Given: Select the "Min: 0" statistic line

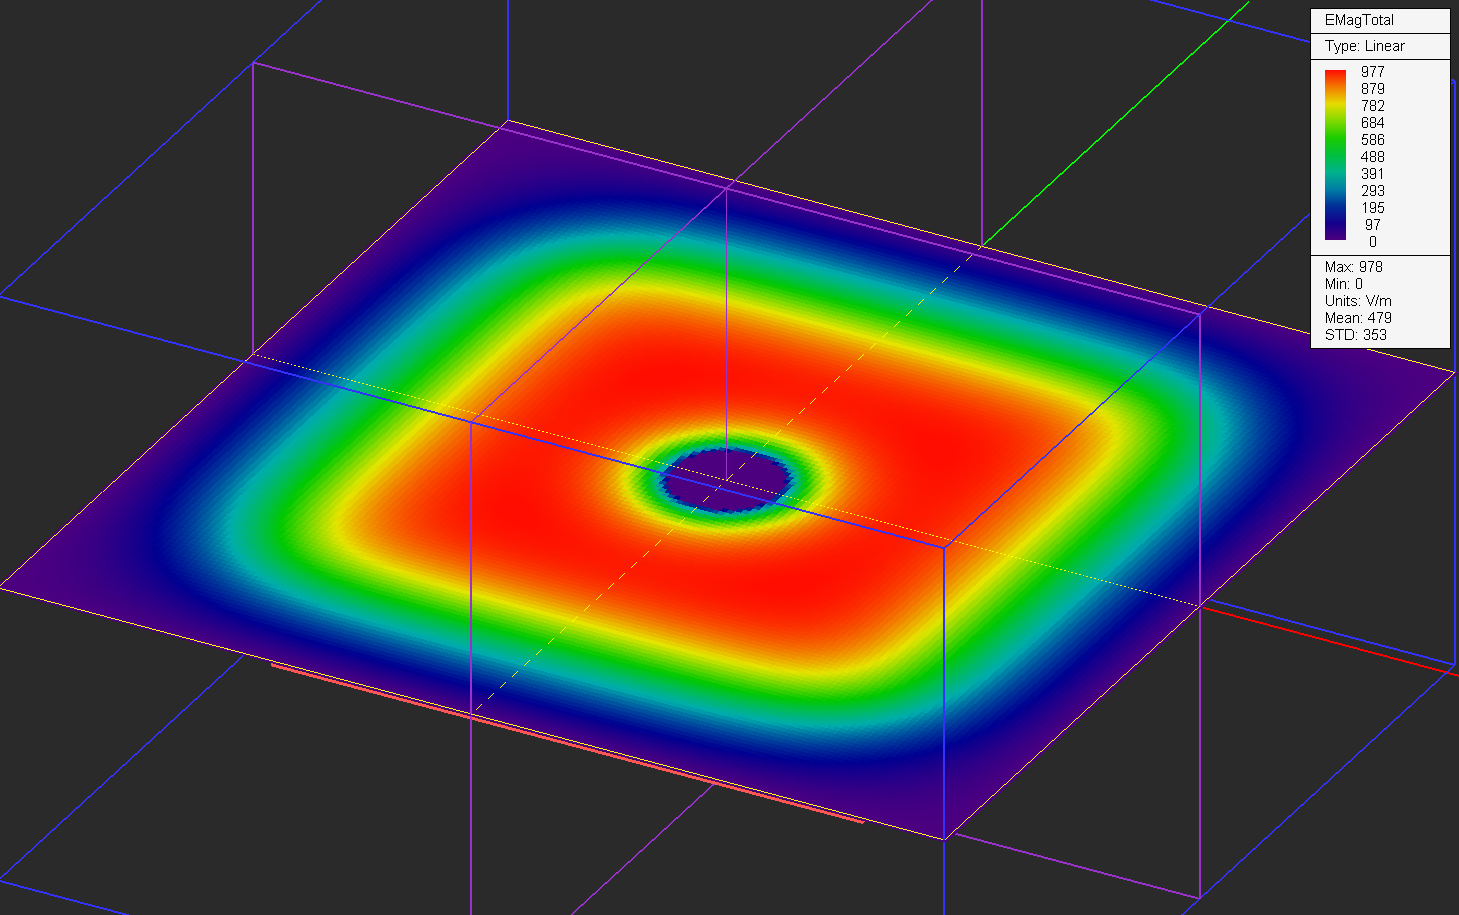Looking at the screenshot, I should pyautogui.click(x=1344, y=284).
